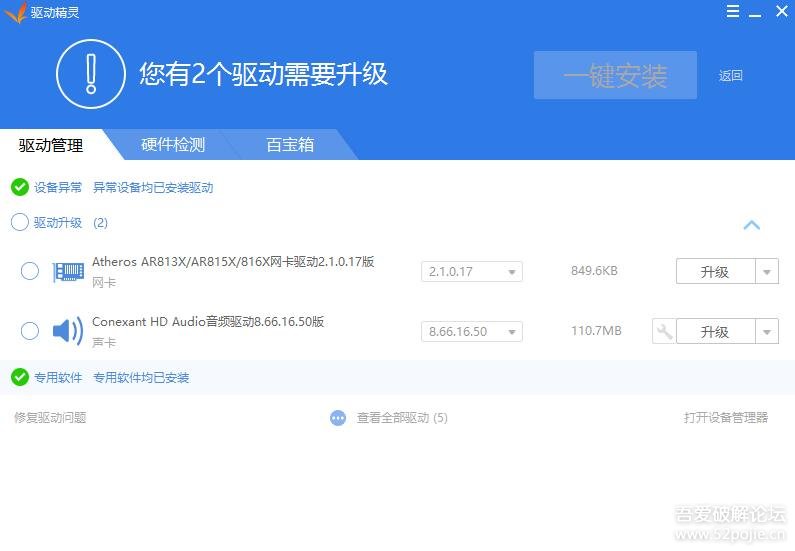Switch to 驱动管理 tab
795x551 pixels.
51,145
